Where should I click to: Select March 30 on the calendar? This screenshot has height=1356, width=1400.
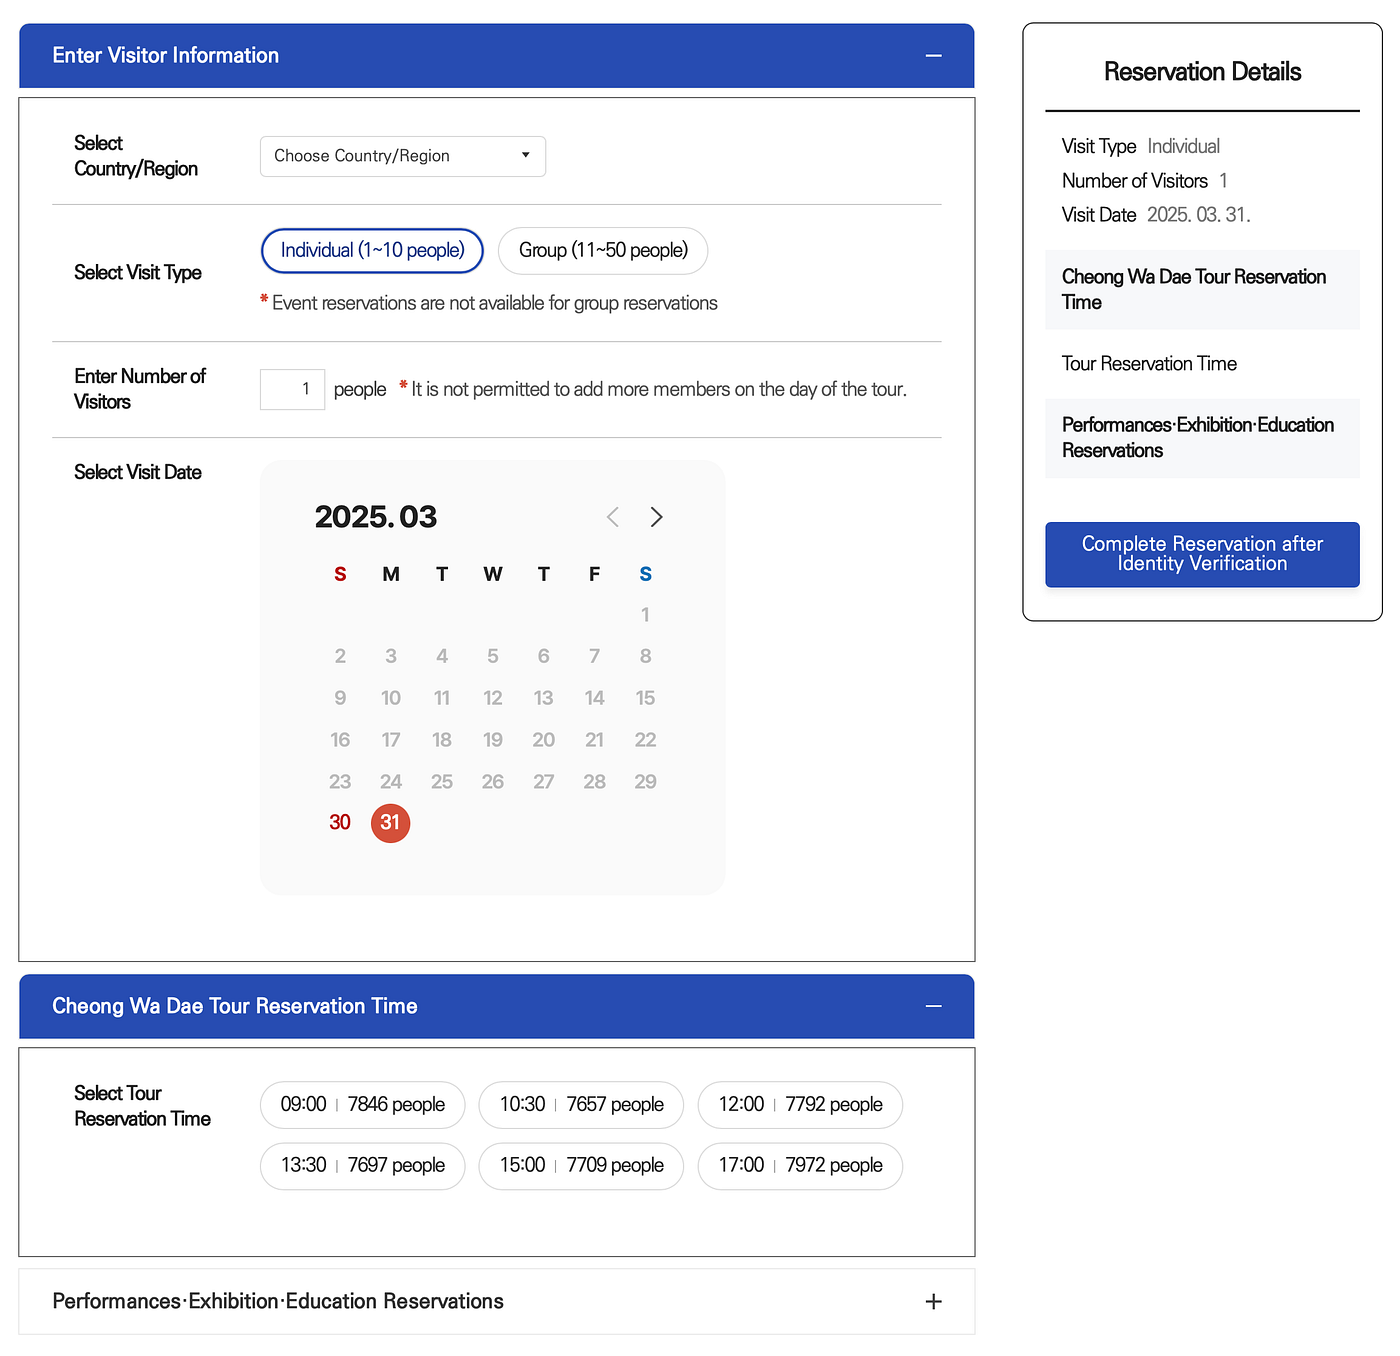pos(340,822)
